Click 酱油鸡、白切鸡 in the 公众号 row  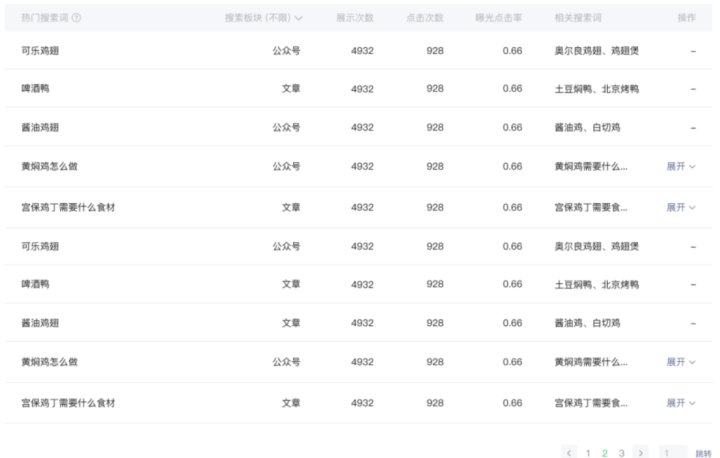pyautogui.click(x=587, y=127)
